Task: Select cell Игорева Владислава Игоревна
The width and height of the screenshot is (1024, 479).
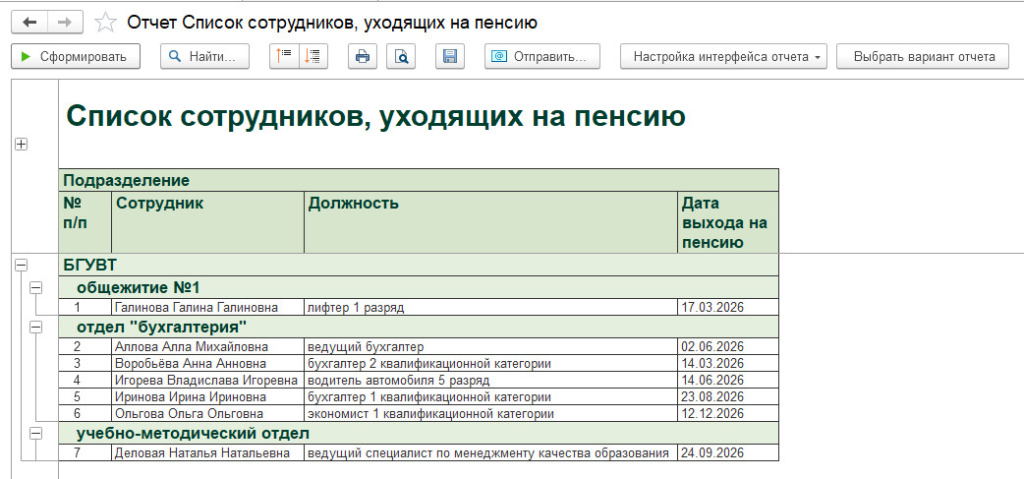Action: pyautogui.click(x=208, y=380)
